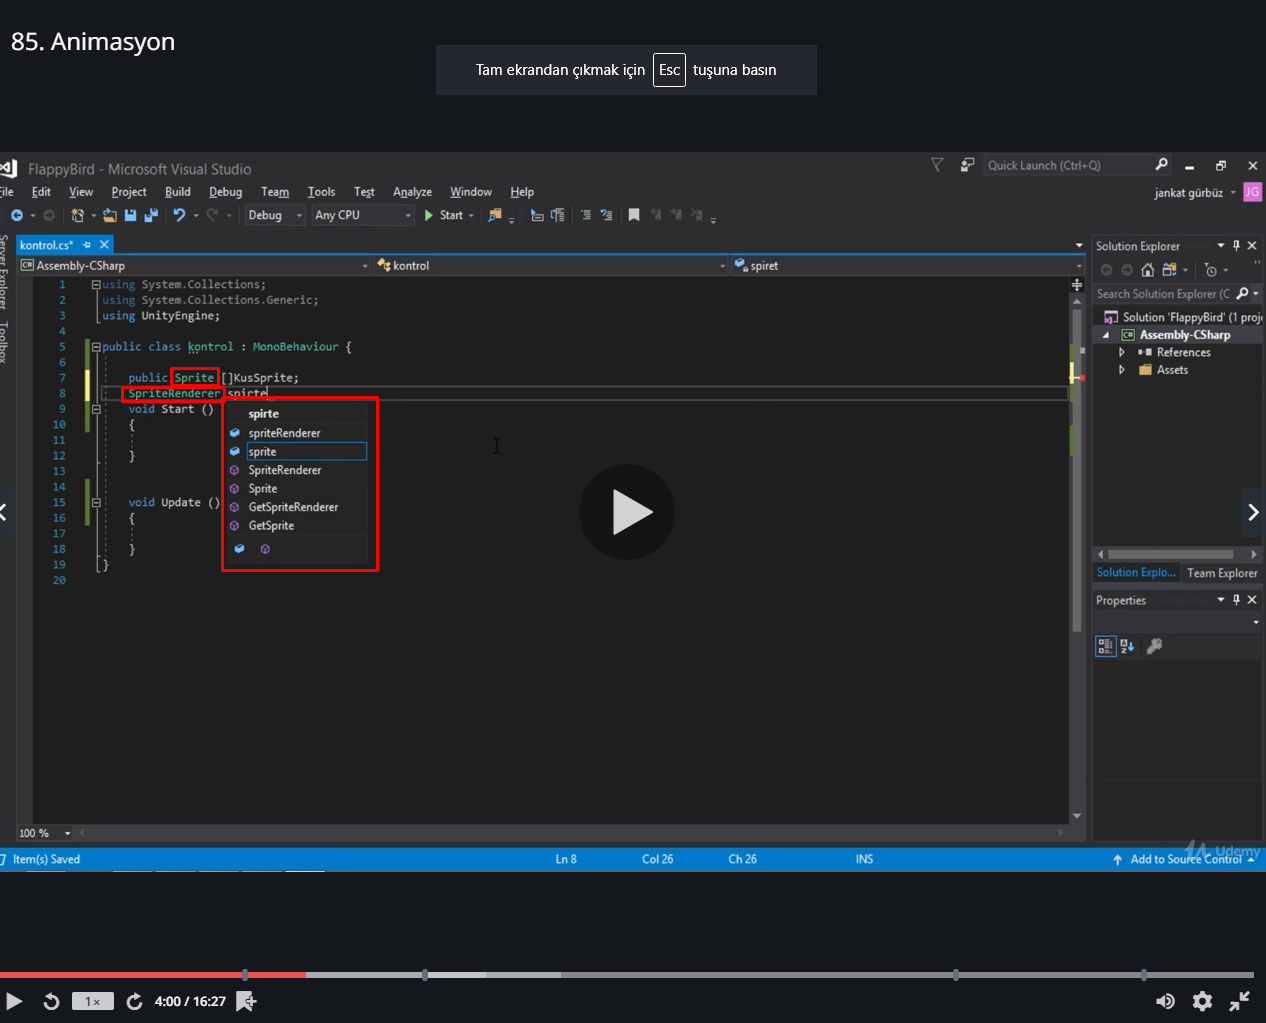Open the Debug configuration dropdown
This screenshot has width=1266, height=1023.
pos(275,215)
